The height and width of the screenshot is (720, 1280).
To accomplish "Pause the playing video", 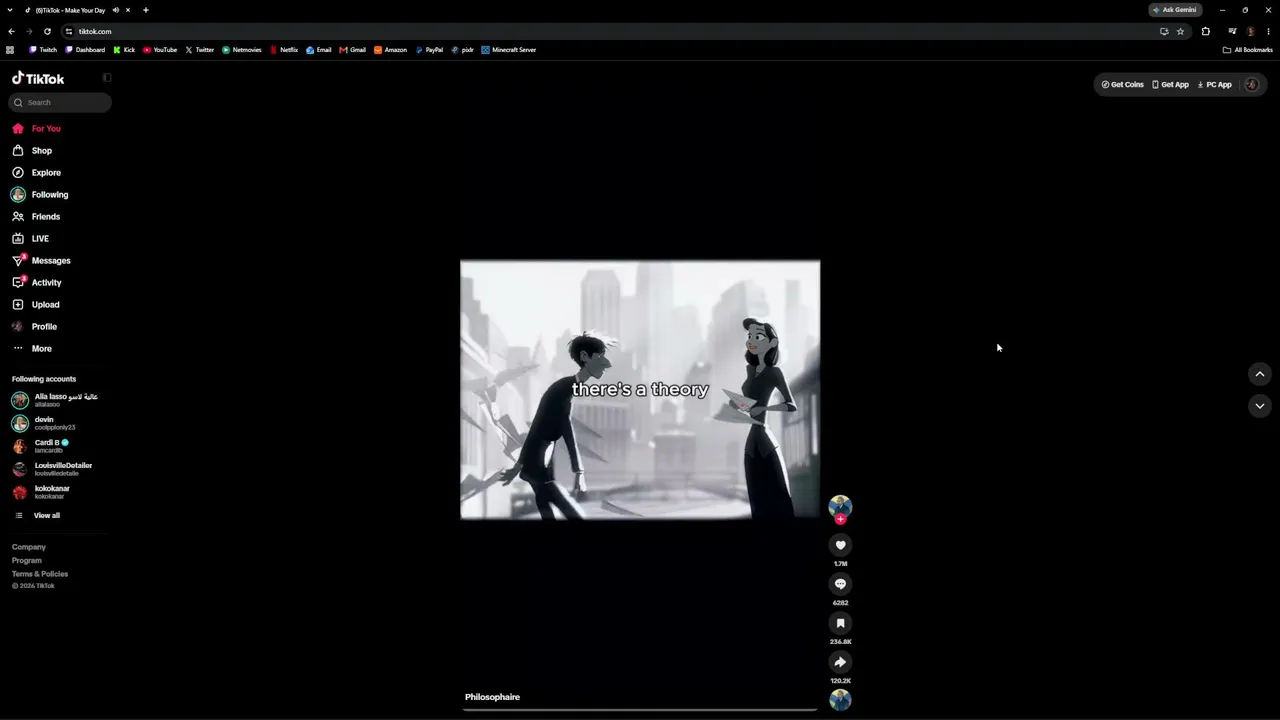I will tap(640, 390).
